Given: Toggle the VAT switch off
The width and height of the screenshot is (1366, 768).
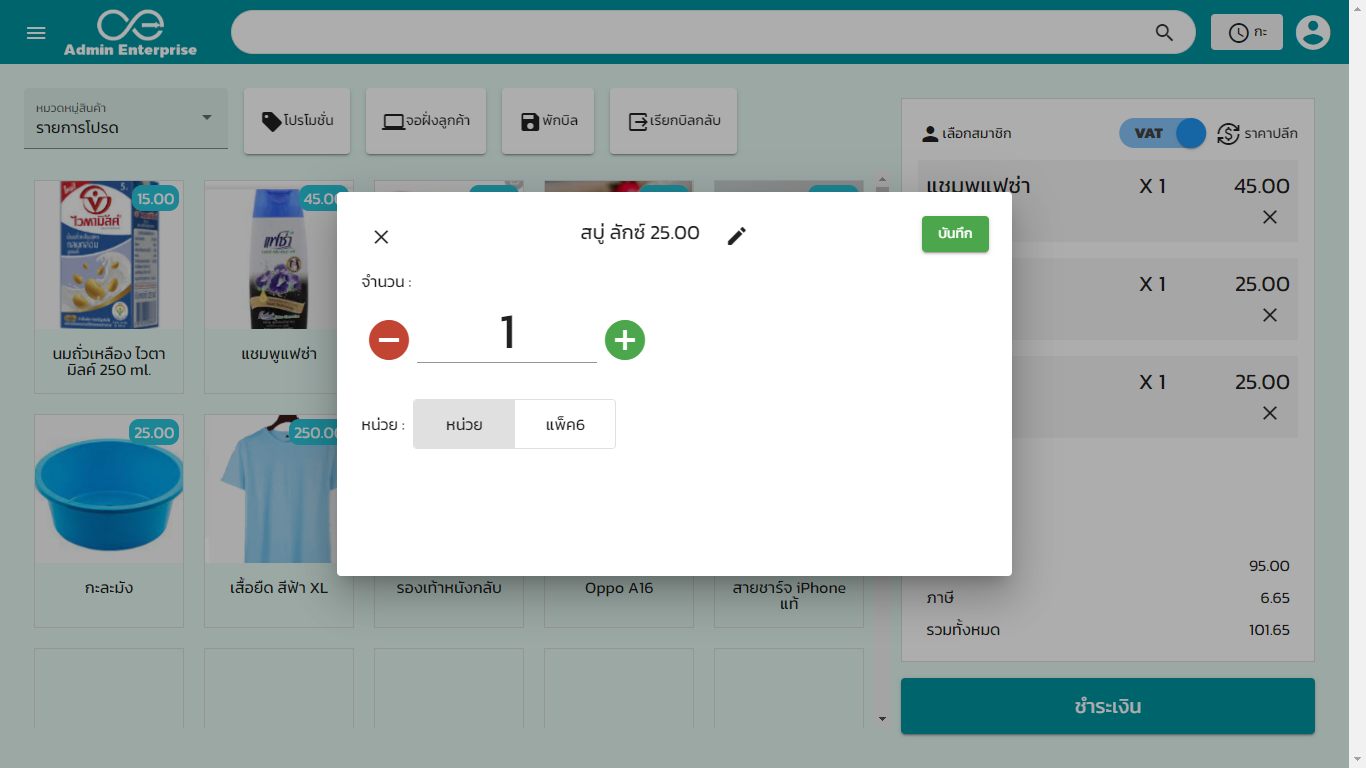Looking at the screenshot, I should coord(1163,132).
